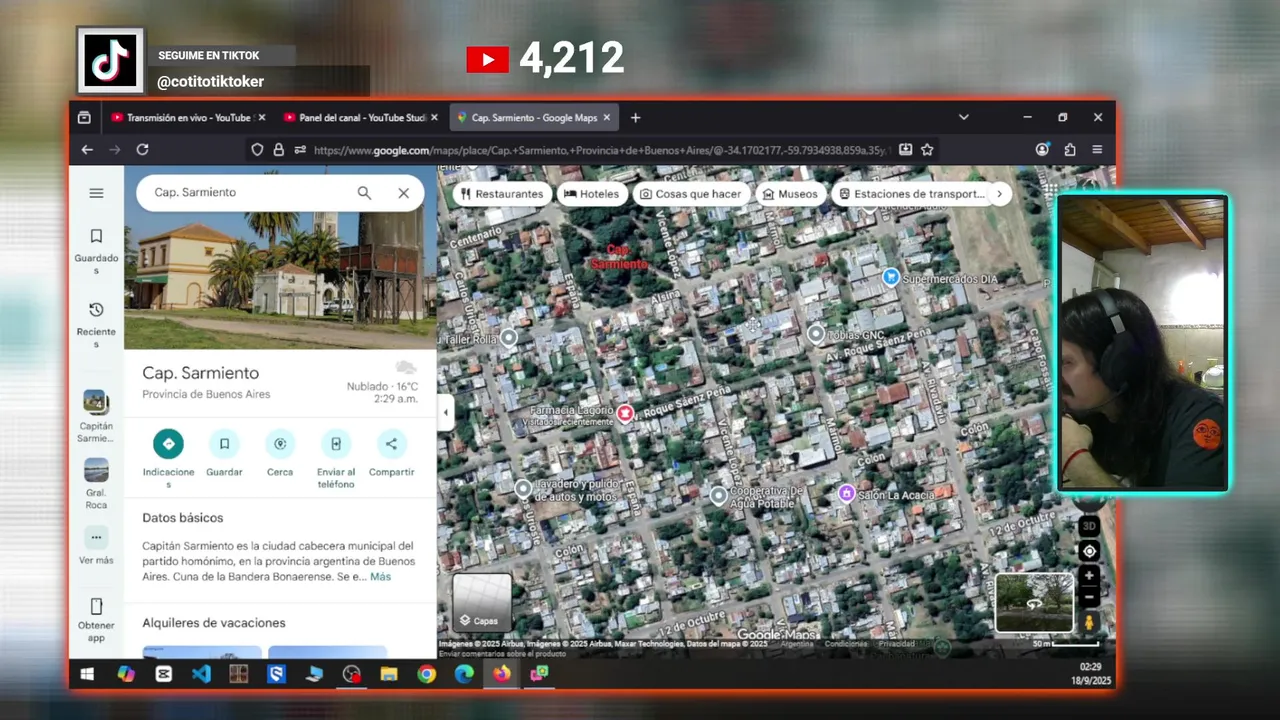
Task: Click the Supermercados DIA map pin
Action: click(891, 277)
